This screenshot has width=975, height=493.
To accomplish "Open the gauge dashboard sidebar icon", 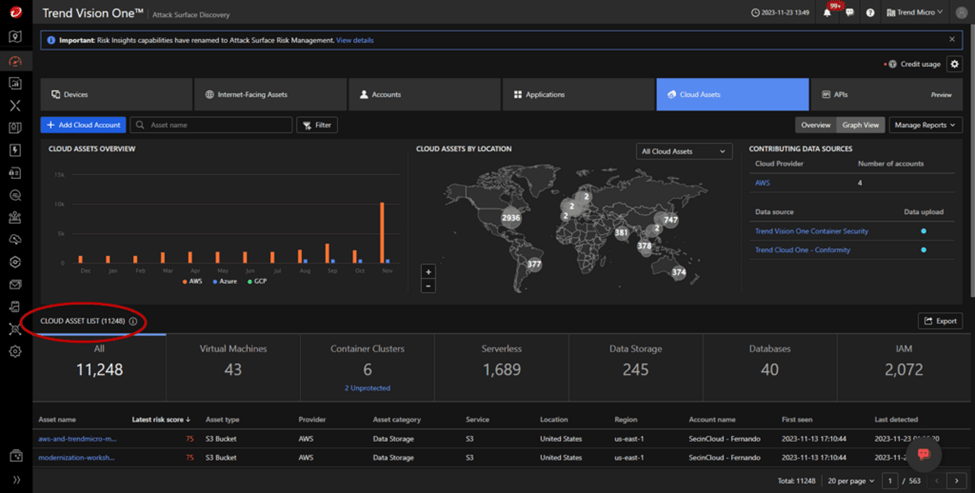I will pyautogui.click(x=16, y=61).
